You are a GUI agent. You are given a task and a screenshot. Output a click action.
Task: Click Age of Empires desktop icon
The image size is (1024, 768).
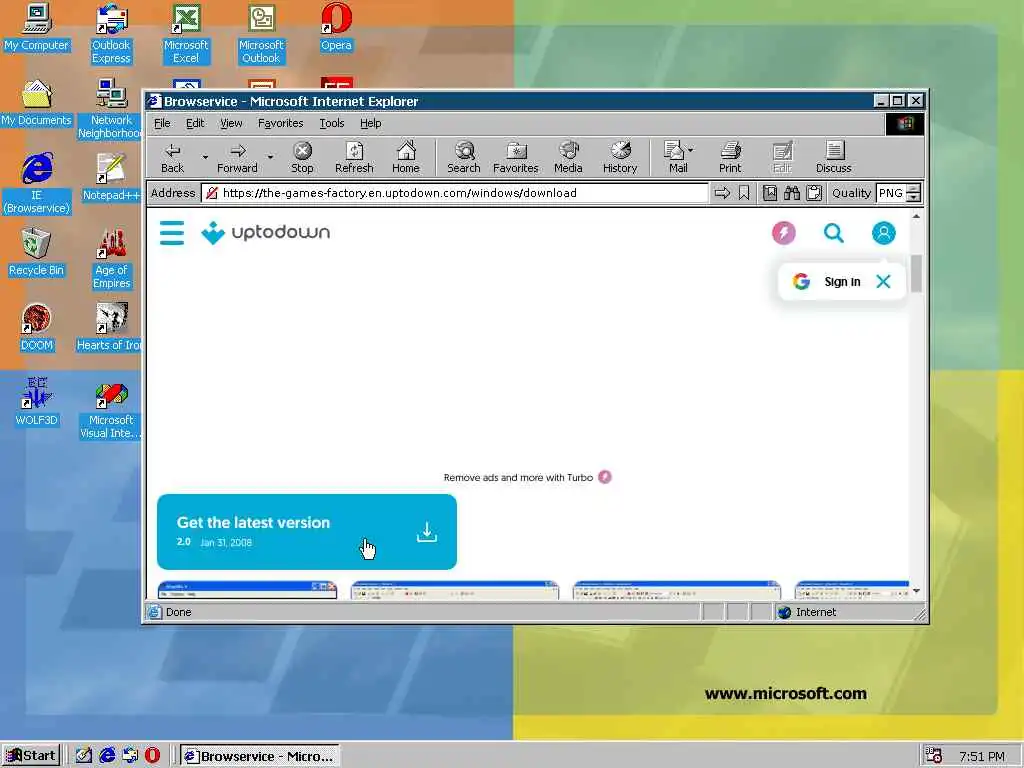tap(111, 259)
